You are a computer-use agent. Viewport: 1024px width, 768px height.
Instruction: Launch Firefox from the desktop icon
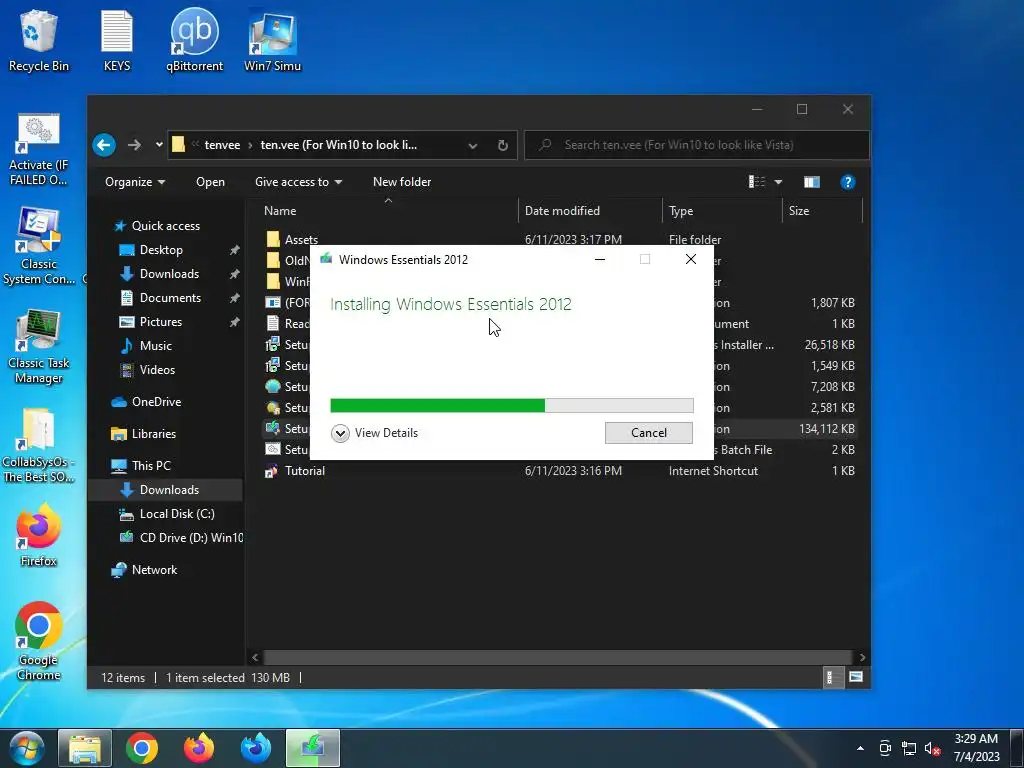pos(38,537)
